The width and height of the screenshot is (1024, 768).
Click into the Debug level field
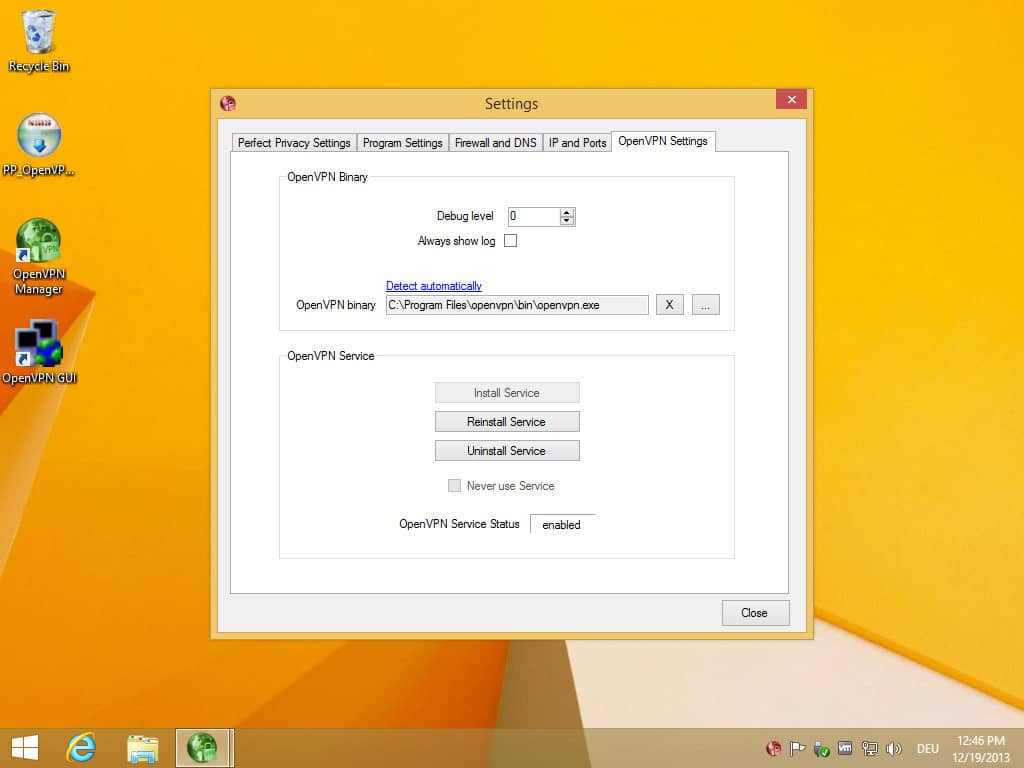click(534, 216)
